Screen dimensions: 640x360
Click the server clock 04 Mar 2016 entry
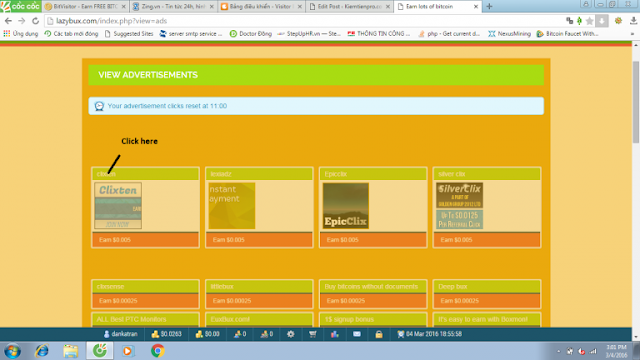coord(429,334)
